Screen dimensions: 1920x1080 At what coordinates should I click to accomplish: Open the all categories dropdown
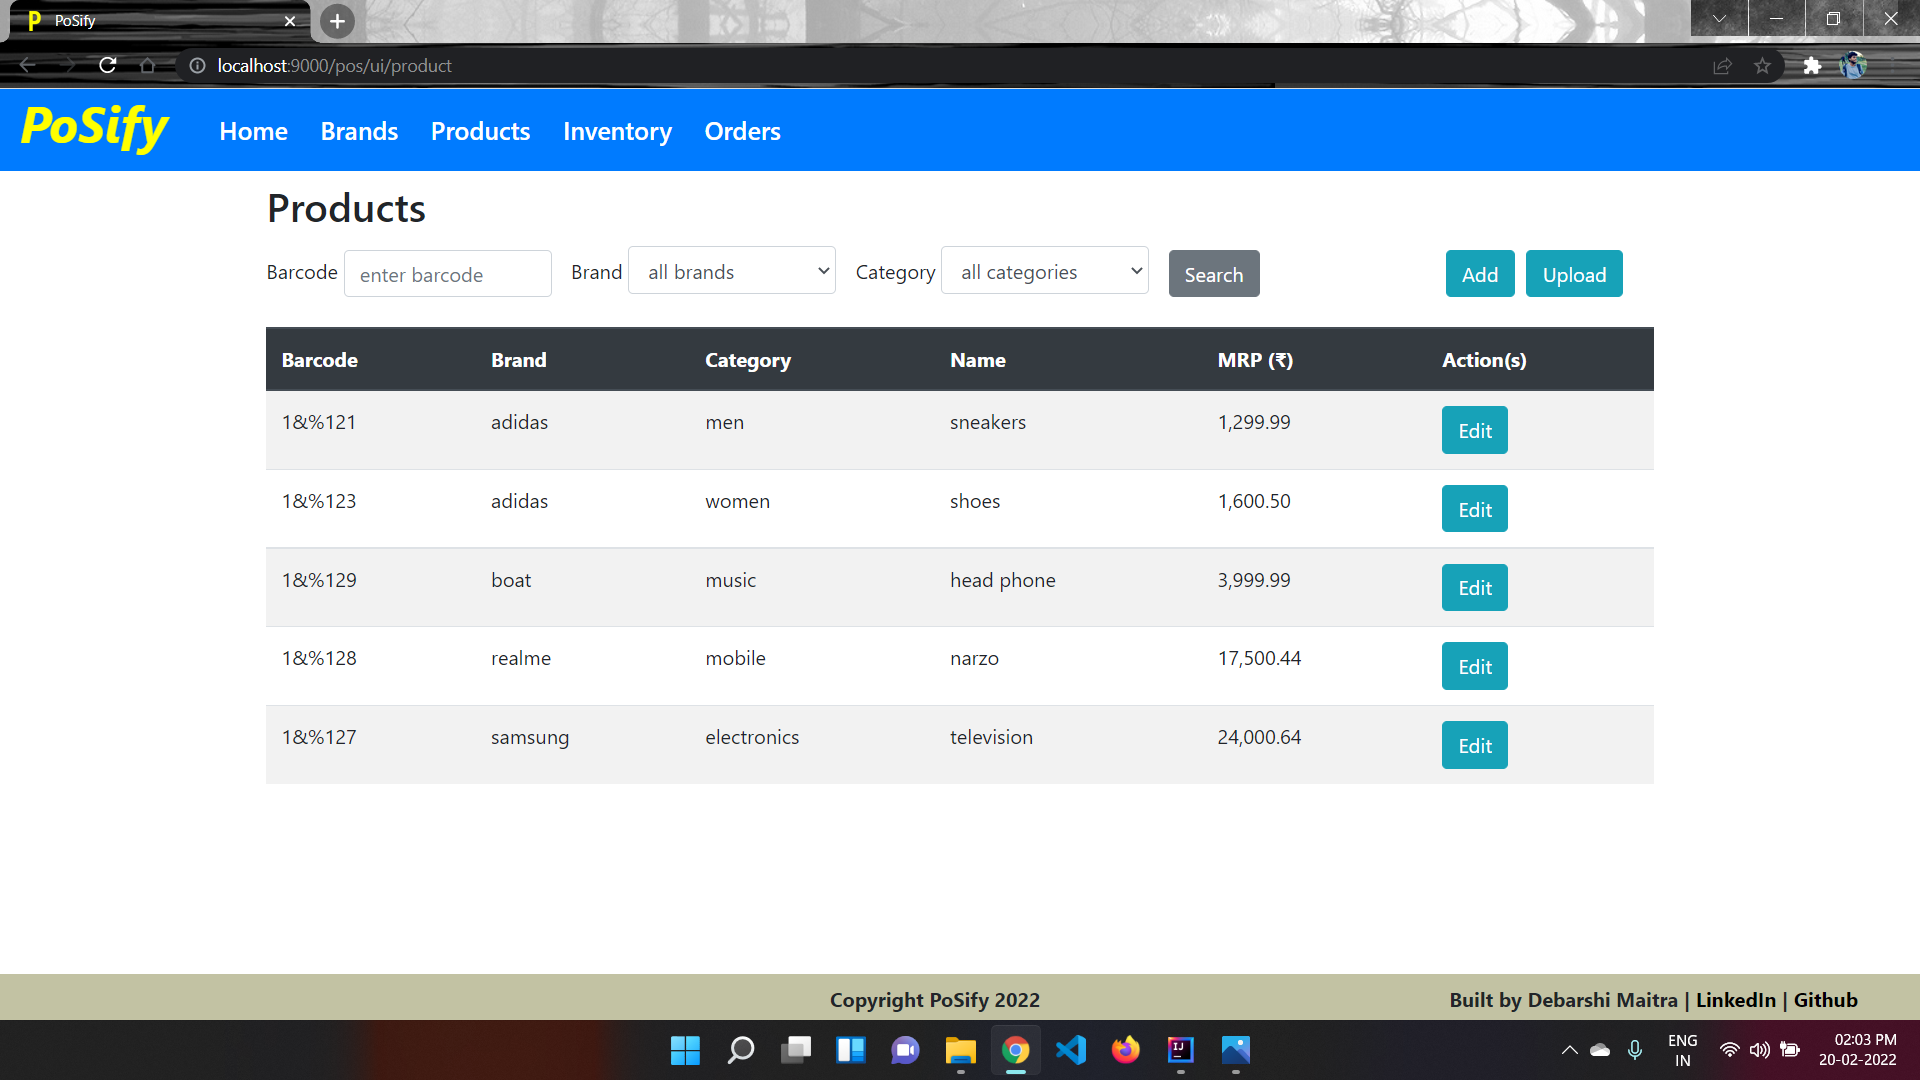[1044, 270]
